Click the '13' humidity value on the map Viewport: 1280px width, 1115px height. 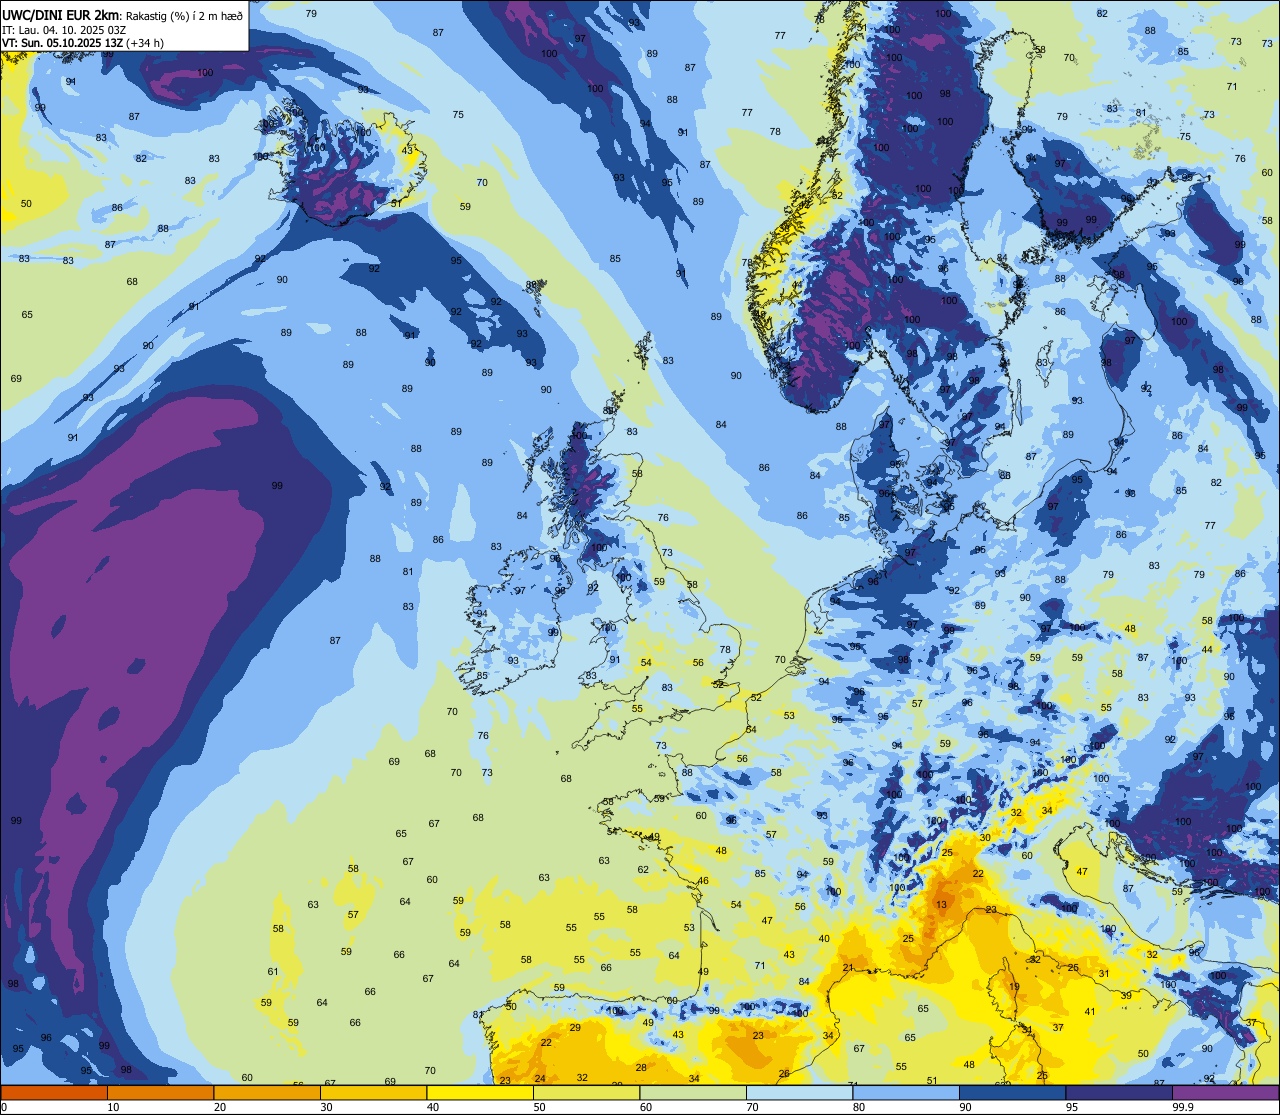click(941, 904)
